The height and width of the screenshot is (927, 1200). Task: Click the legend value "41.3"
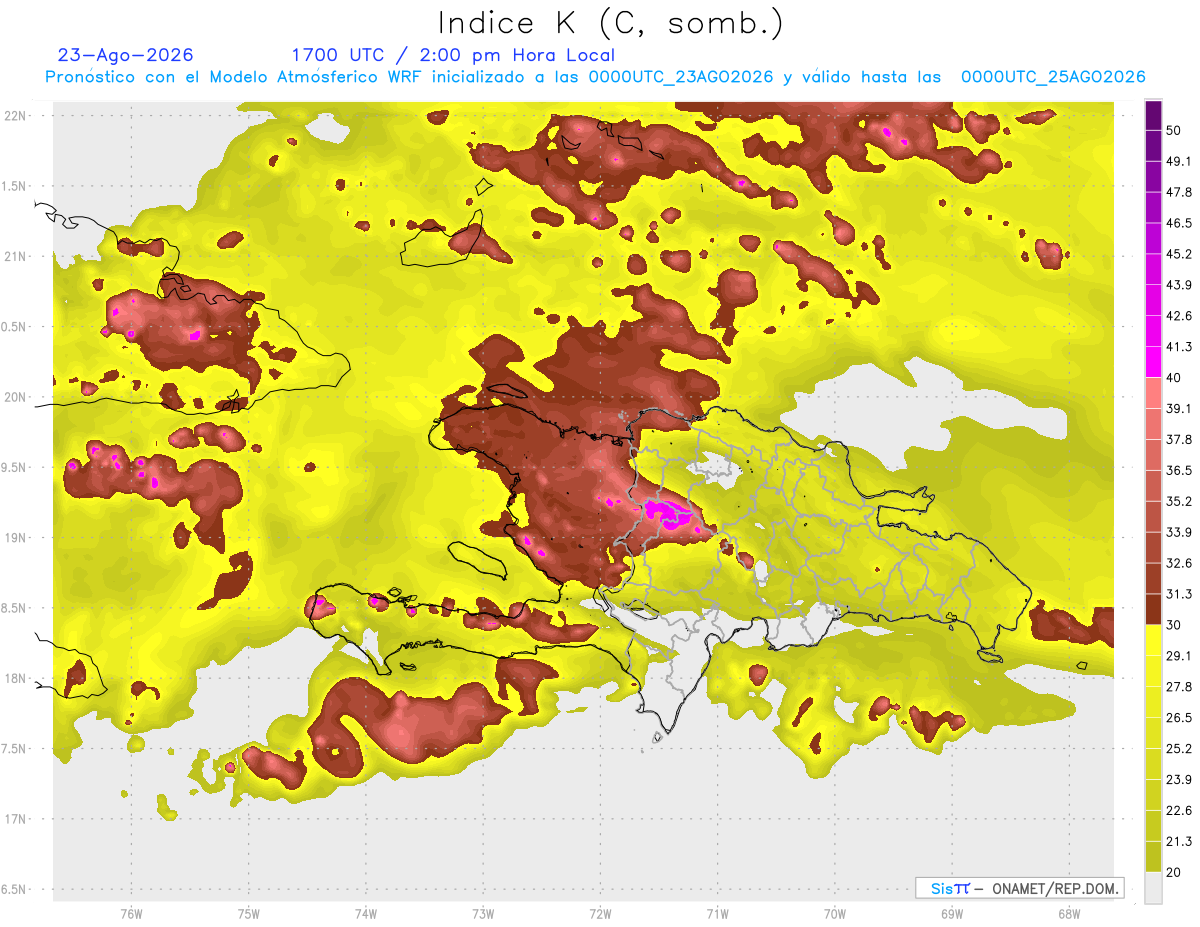pyautogui.click(x=1179, y=347)
